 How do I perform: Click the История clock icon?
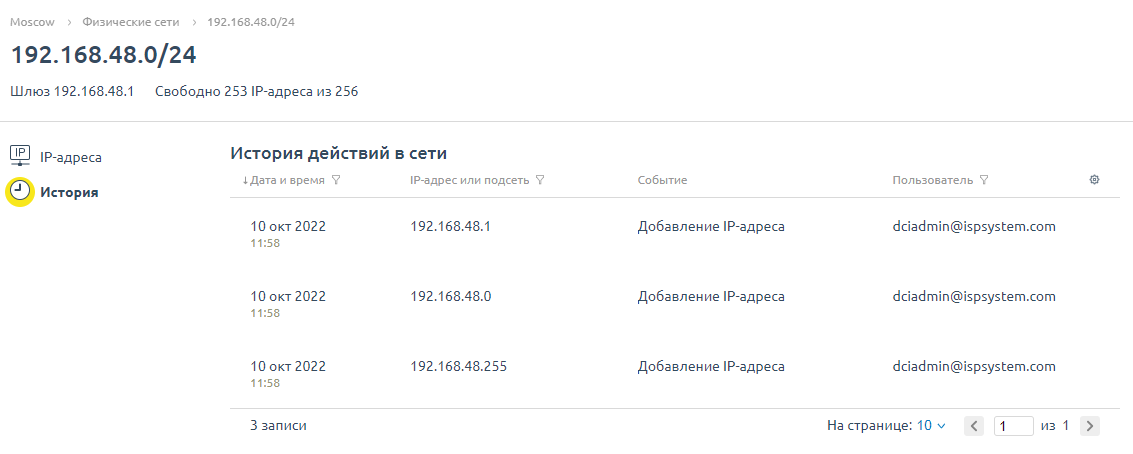(x=20, y=192)
